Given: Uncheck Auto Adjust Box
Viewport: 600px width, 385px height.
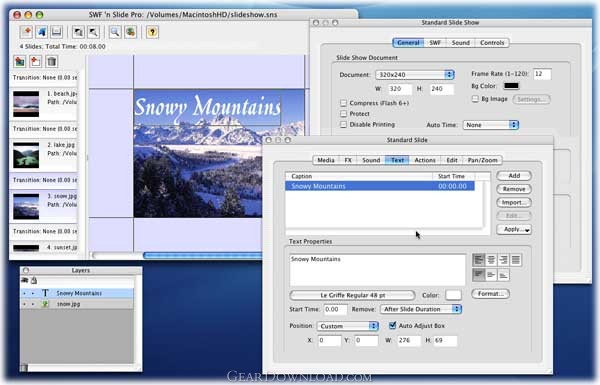Looking at the screenshot, I should [392, 326].
